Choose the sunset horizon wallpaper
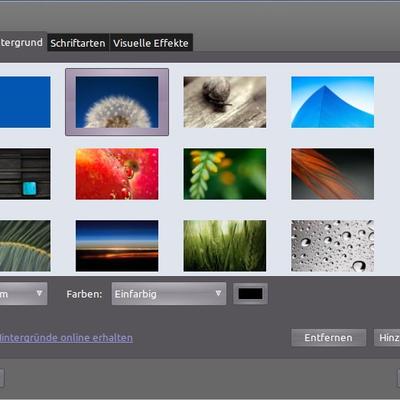400x400 pixels. 117,246
